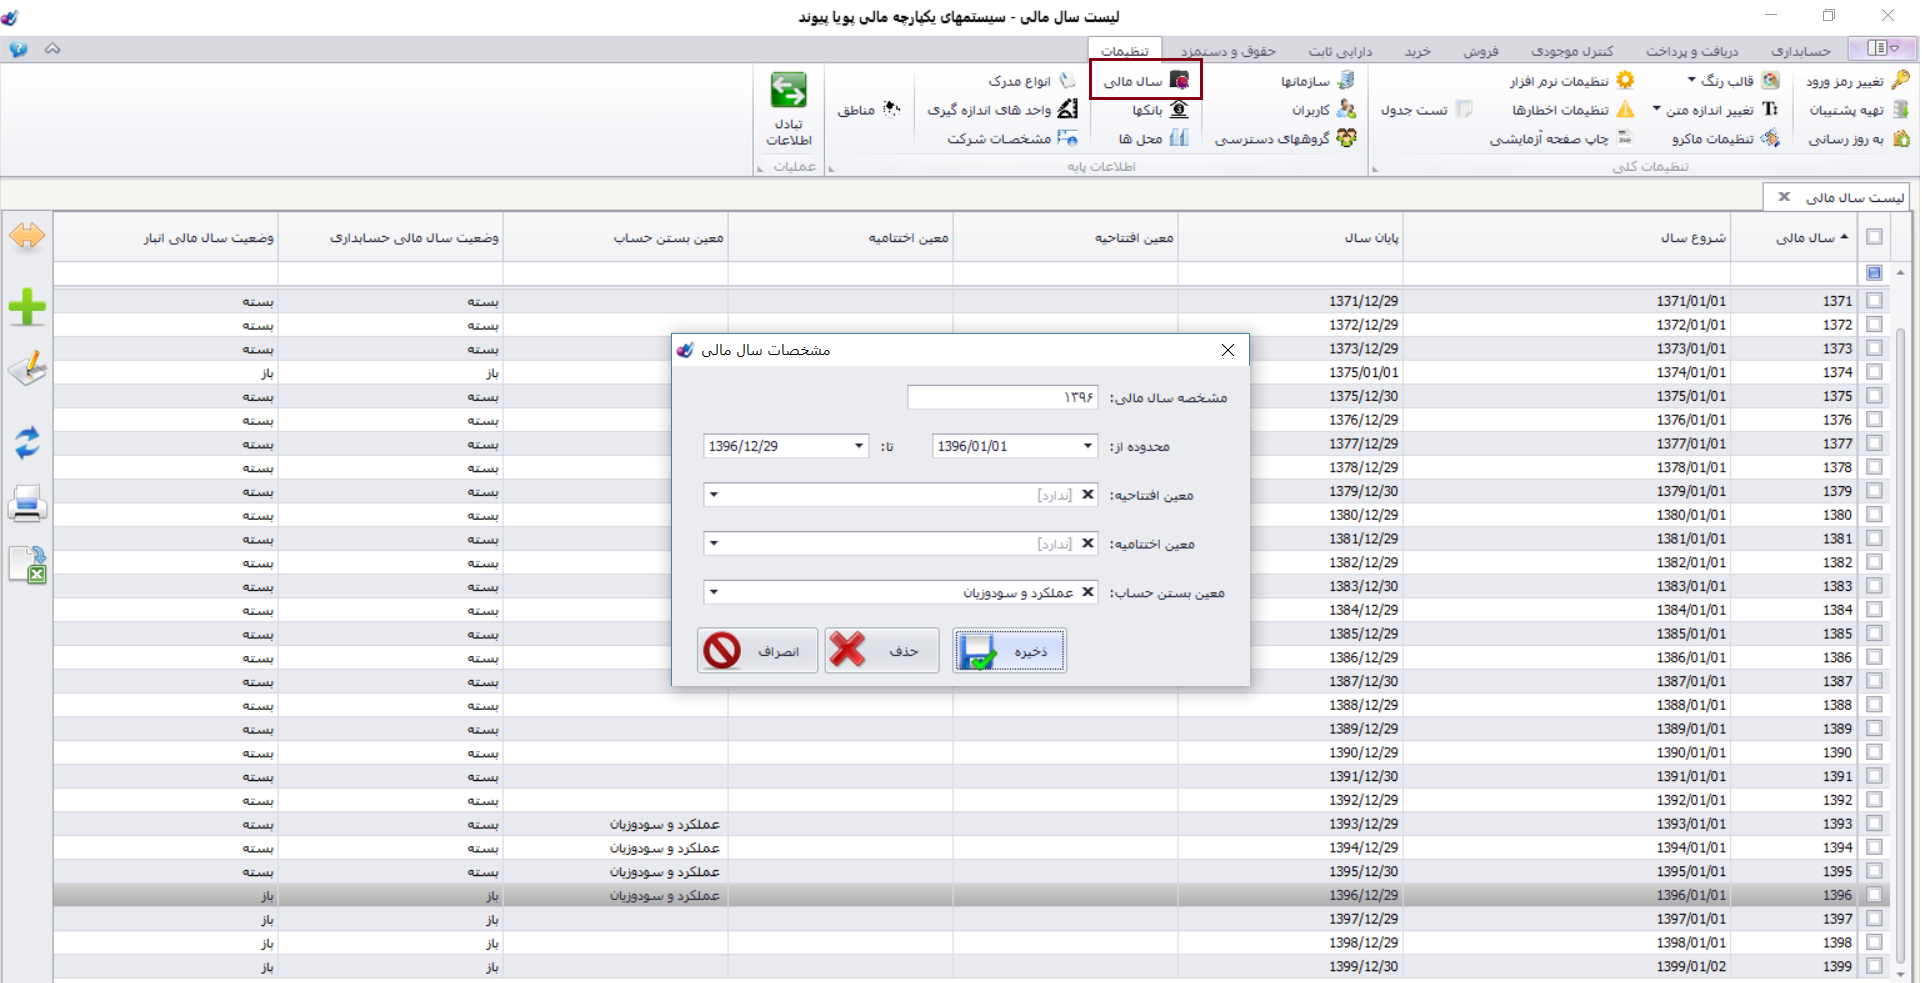Switch to the حسابداری ribbon tab
1922x983 pixels.
pos(1800,51)
